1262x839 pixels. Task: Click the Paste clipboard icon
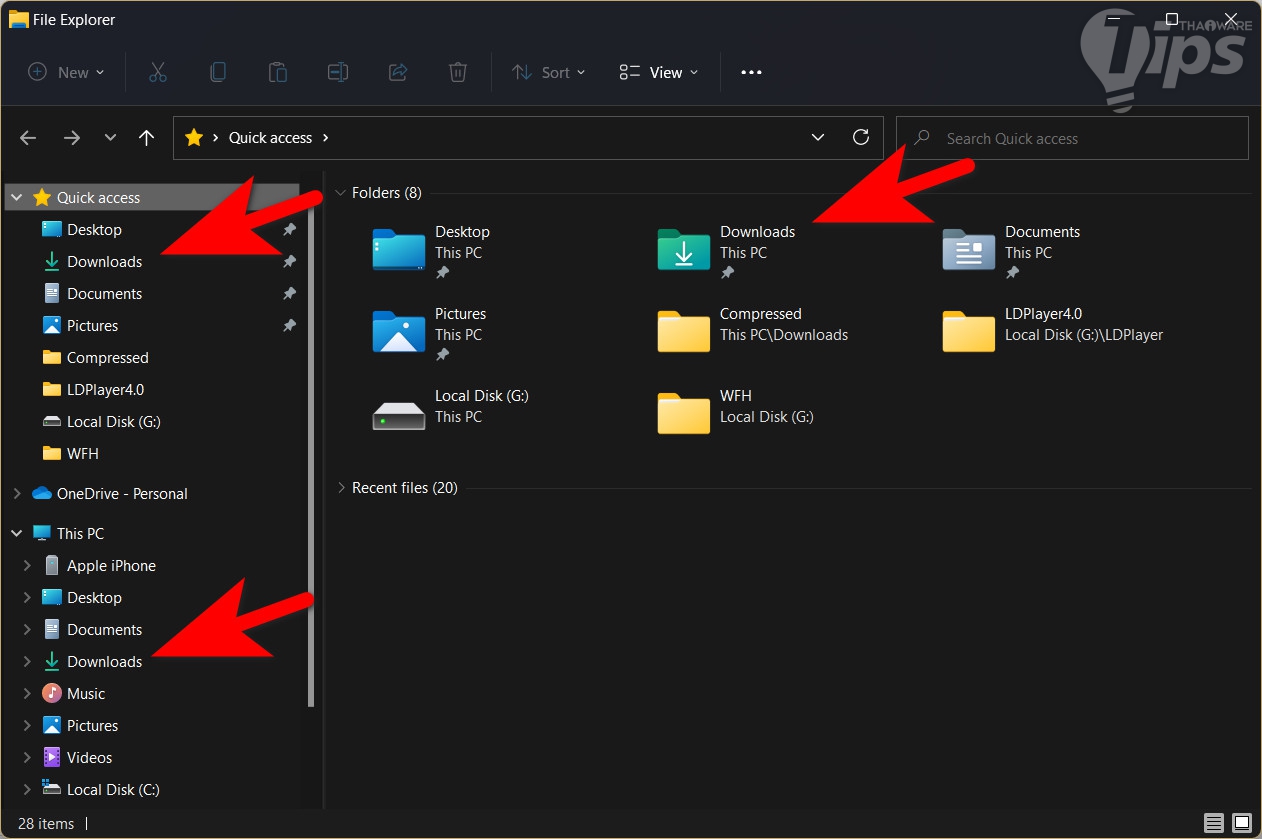[277, 72]
